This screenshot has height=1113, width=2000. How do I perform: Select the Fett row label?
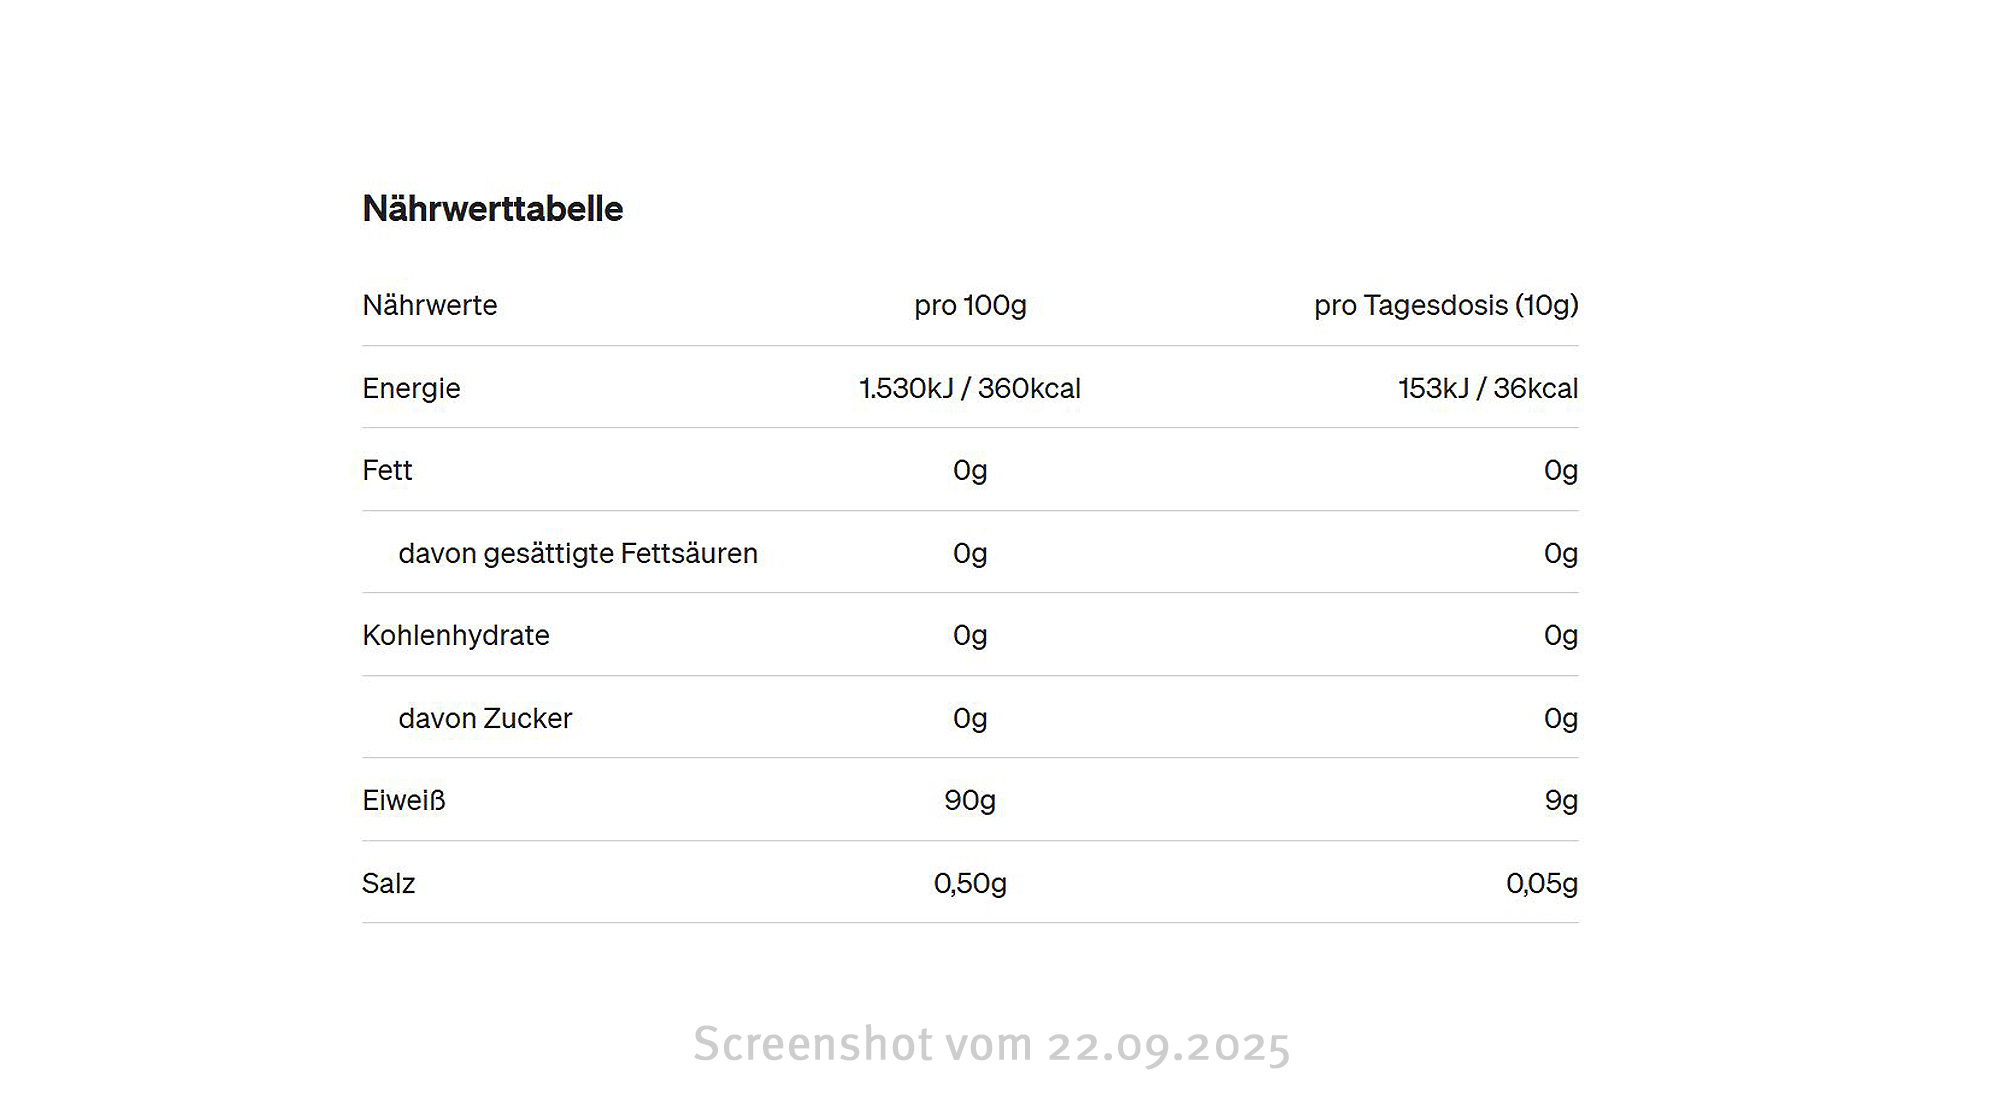(x=387, y=470)
